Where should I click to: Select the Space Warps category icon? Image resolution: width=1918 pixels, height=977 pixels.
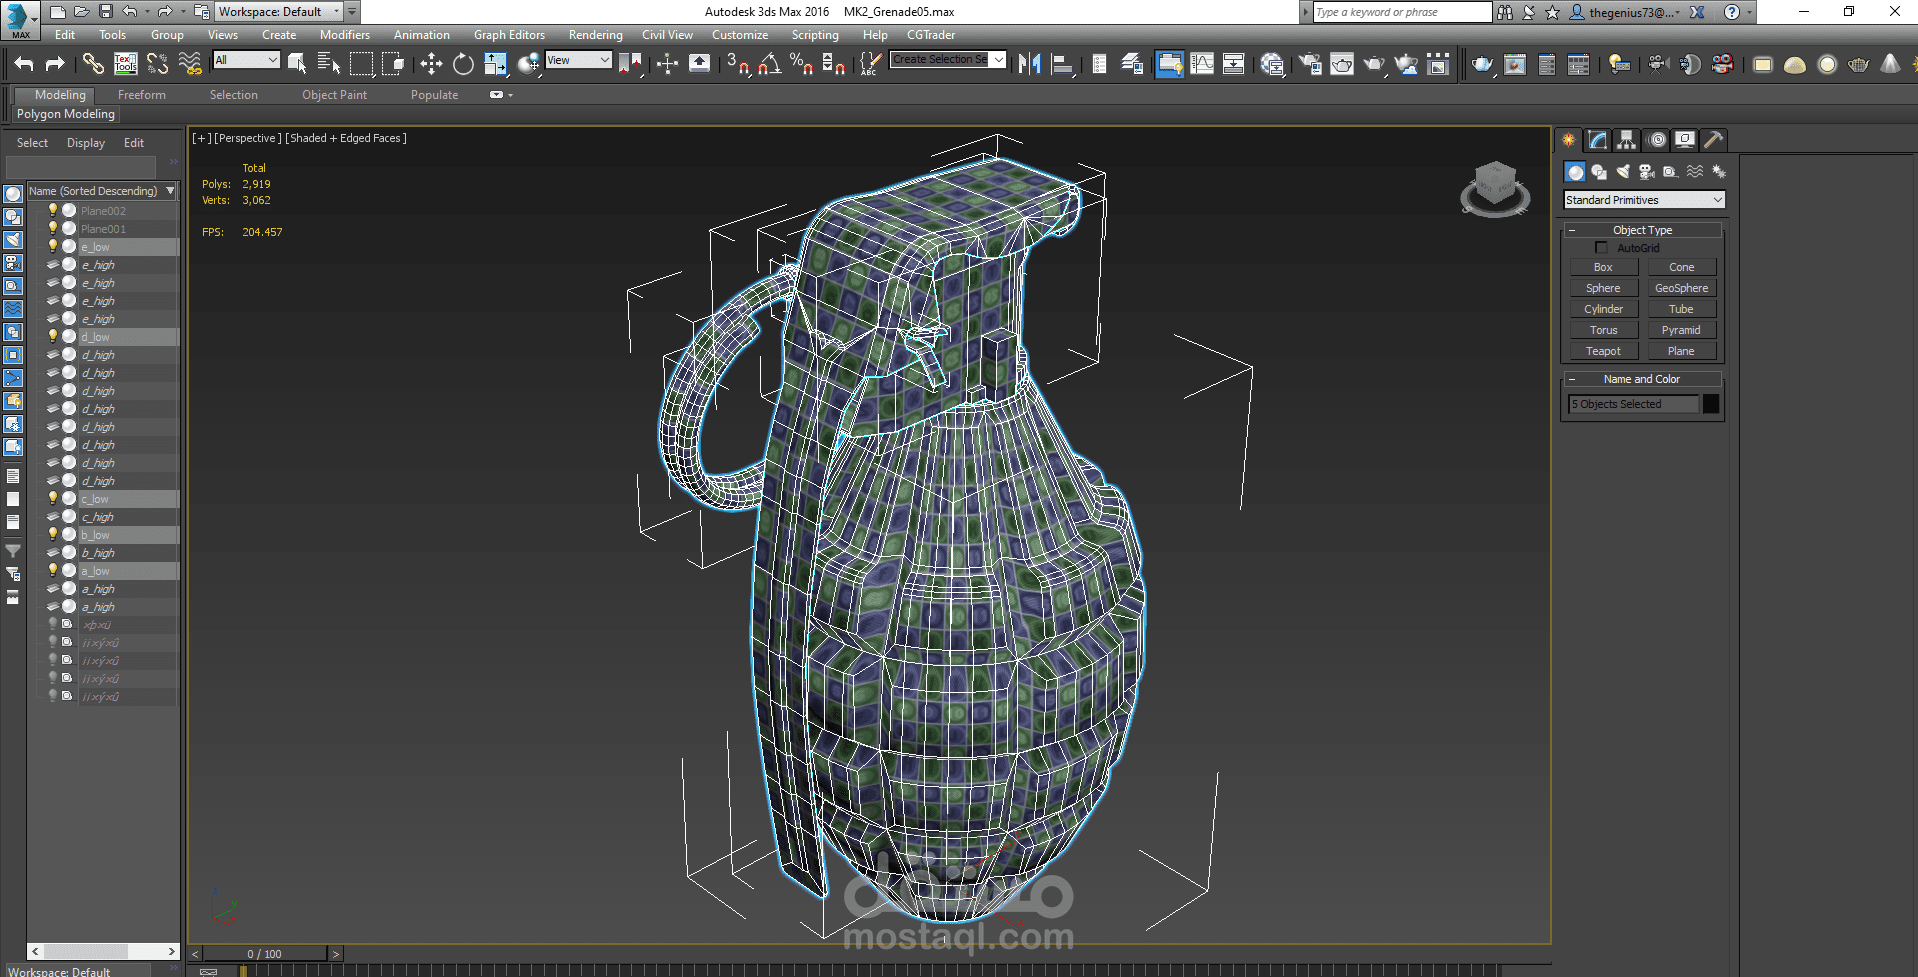pyautogui.click(x=1695, y=172)
